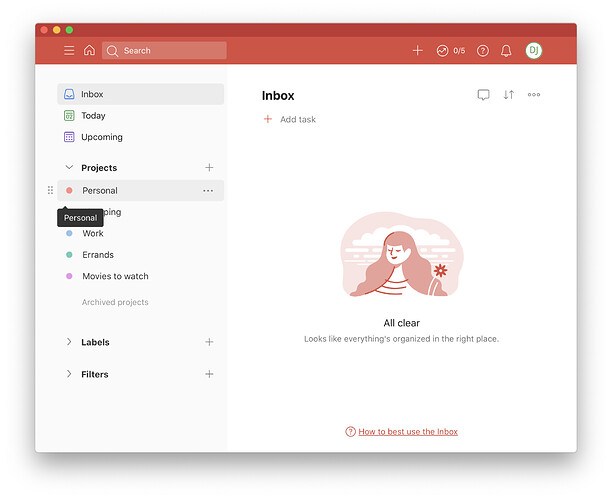The image size is (612, 499).
Task: Add a new project with plus
Action: click(209, 168)
